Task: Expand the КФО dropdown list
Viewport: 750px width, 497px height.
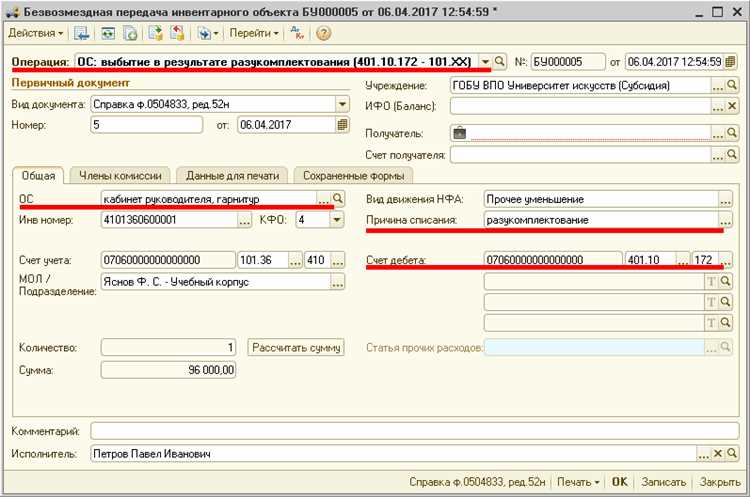Action: point(337,220)
